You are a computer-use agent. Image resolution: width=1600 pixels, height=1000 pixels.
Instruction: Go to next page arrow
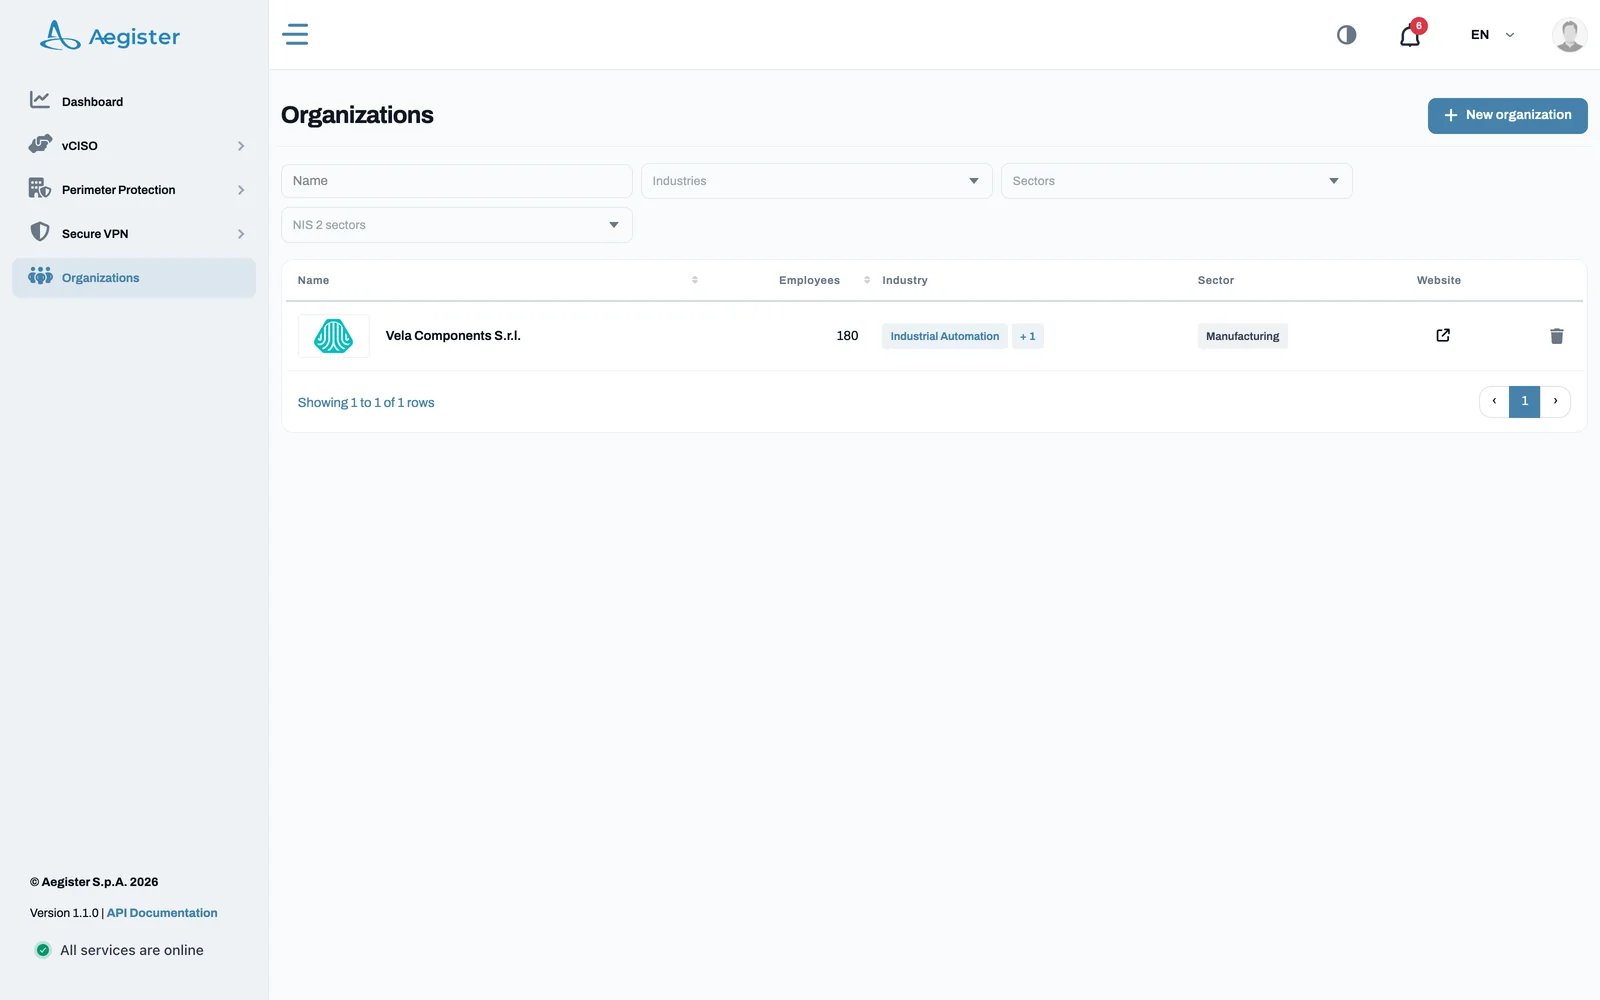click(x=1555, y=401)
